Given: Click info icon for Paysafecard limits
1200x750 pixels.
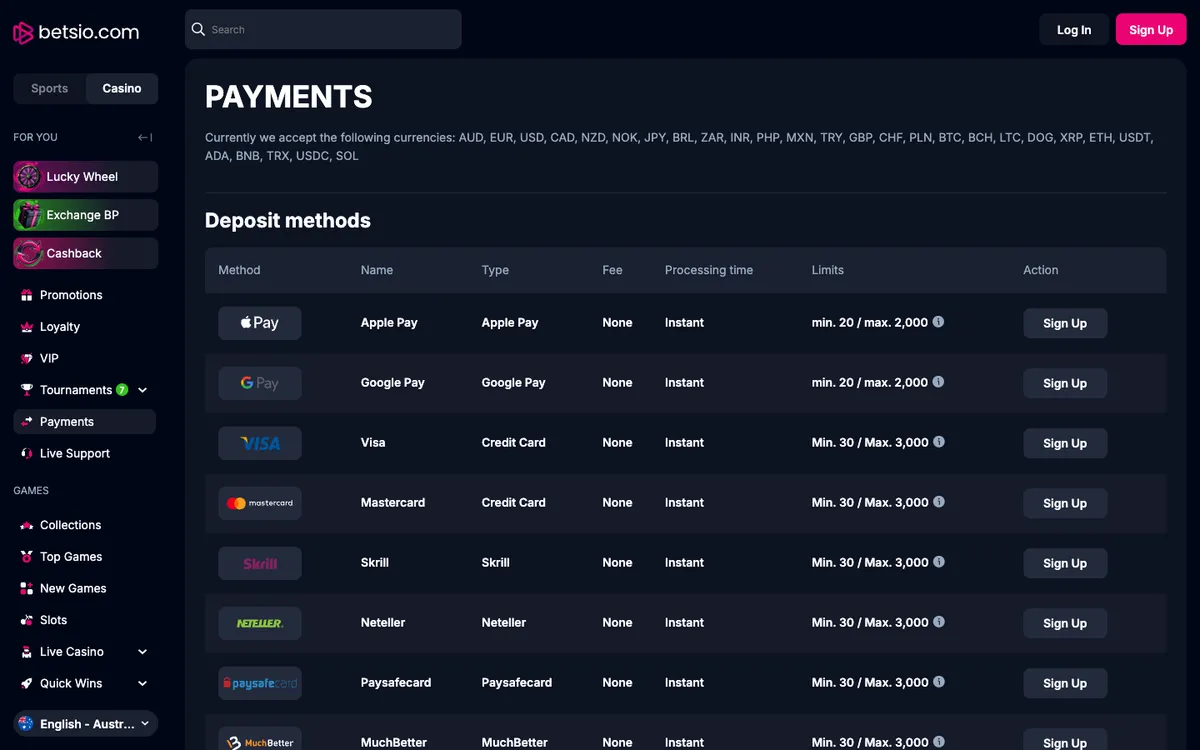Looking at the screenshot, I should click(938, 682).
